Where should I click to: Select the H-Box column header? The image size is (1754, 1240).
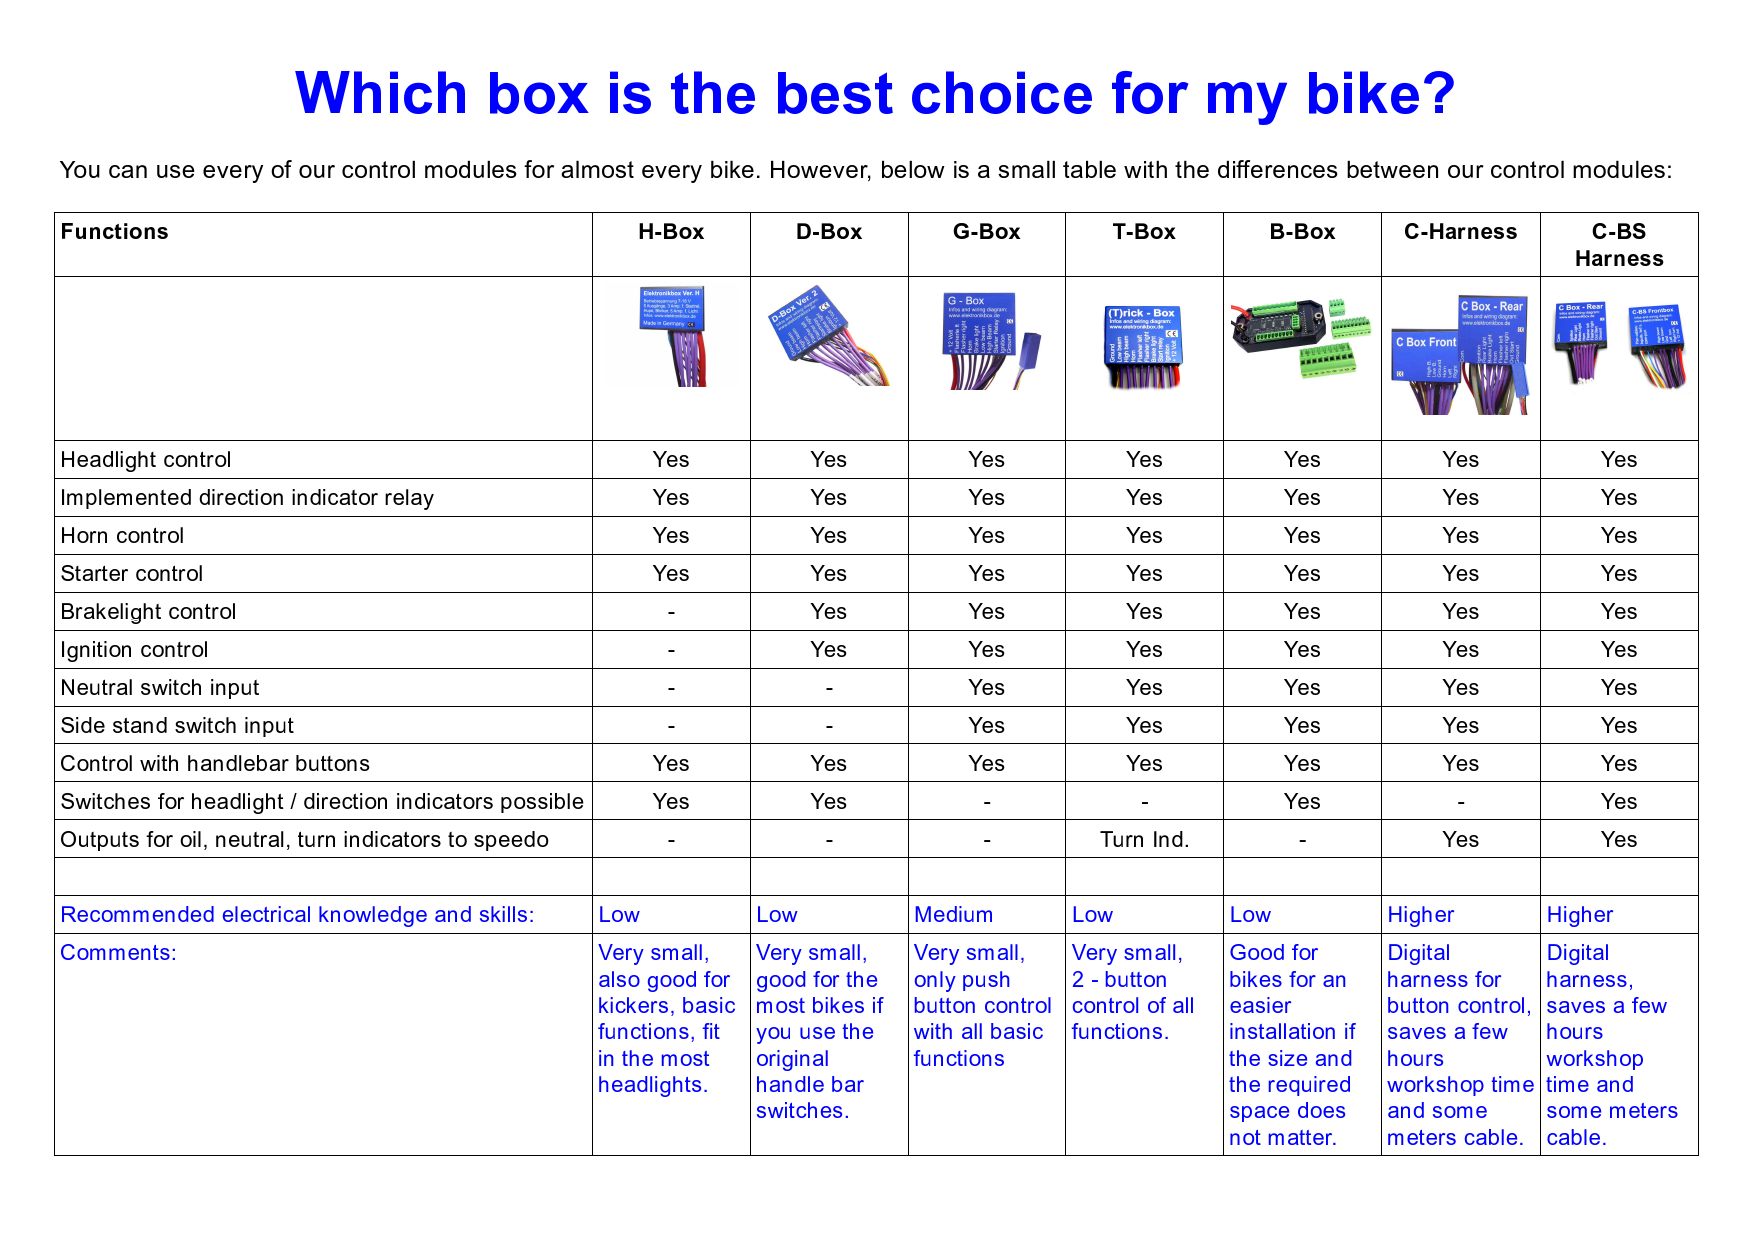pyautogui.click(x=671, y=232)
